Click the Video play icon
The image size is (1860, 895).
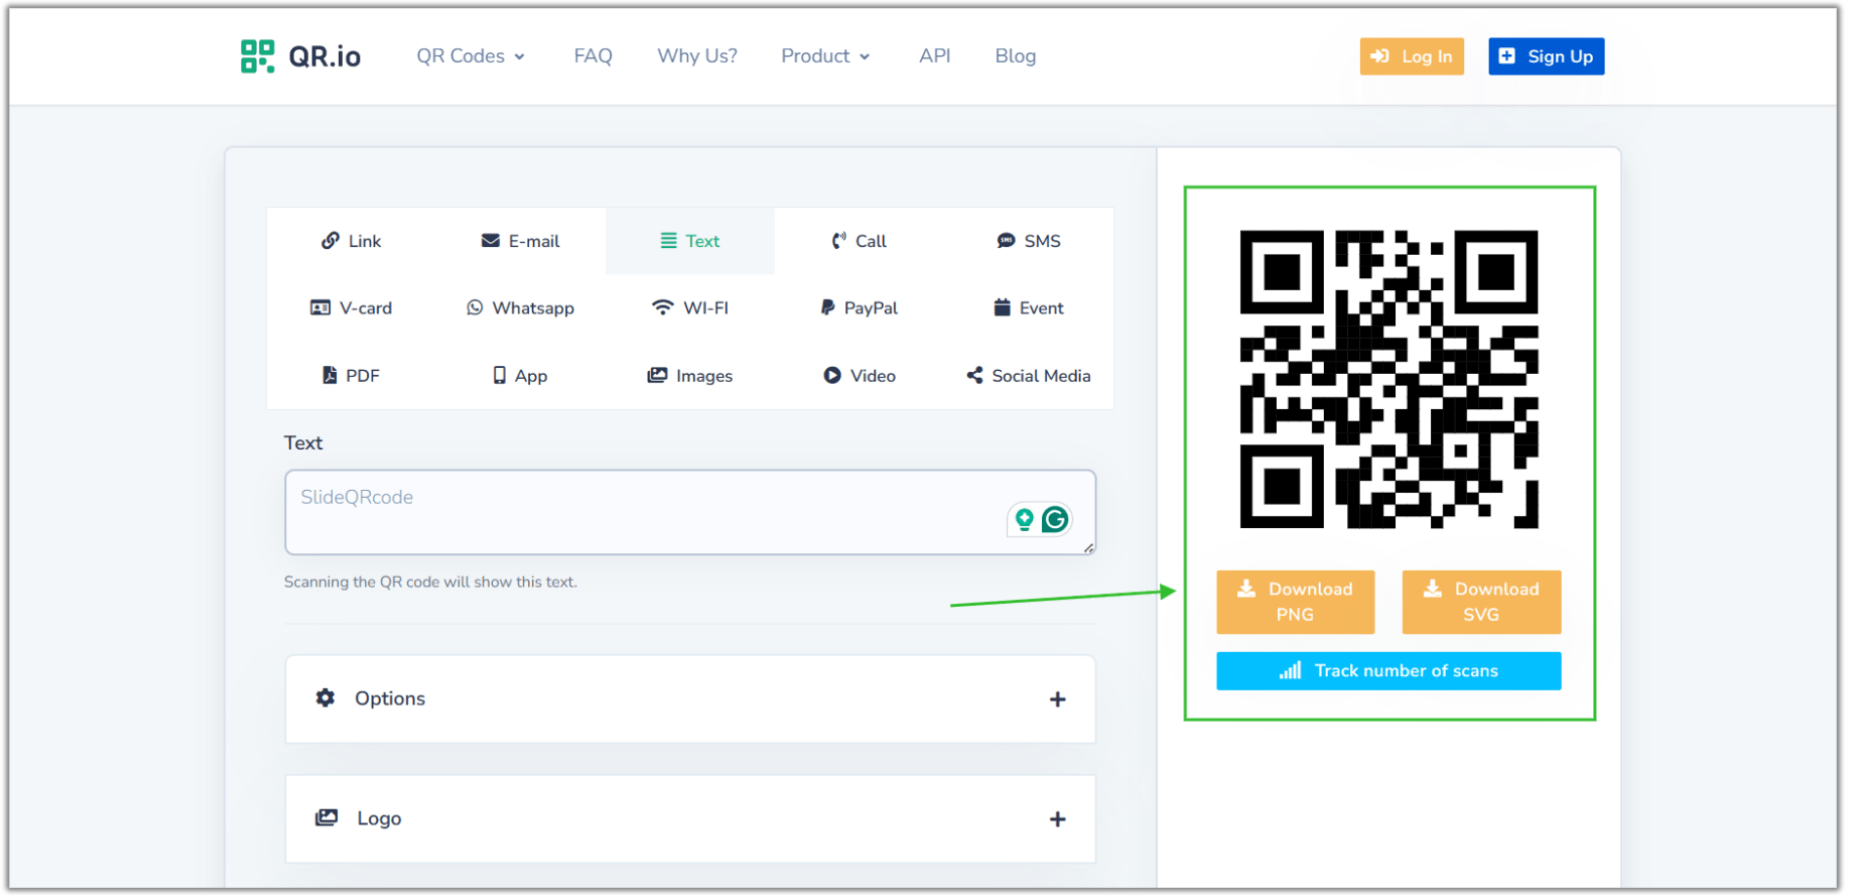[x=832, y=375]
